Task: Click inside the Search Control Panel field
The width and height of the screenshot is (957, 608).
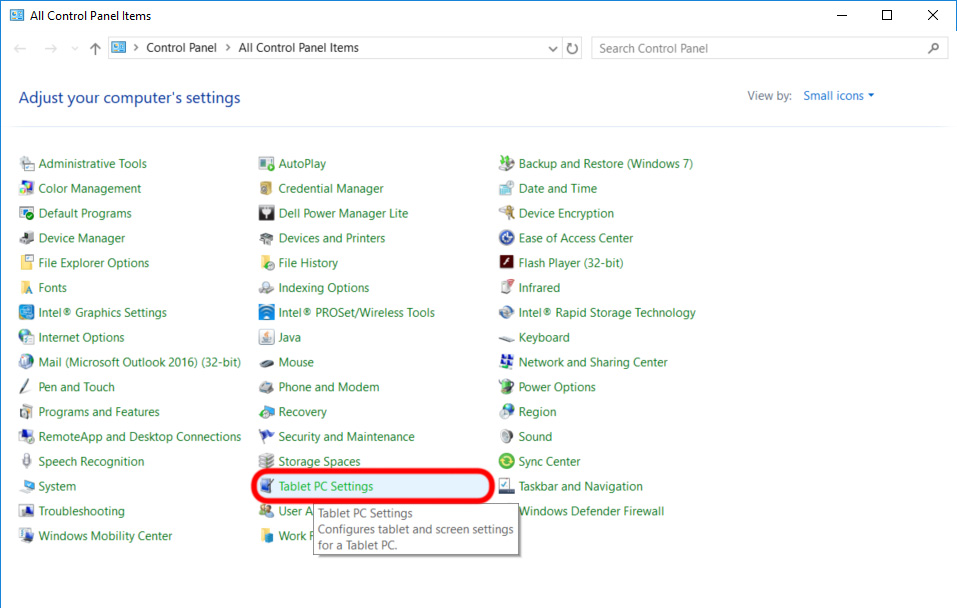Action: coord(760,47)
